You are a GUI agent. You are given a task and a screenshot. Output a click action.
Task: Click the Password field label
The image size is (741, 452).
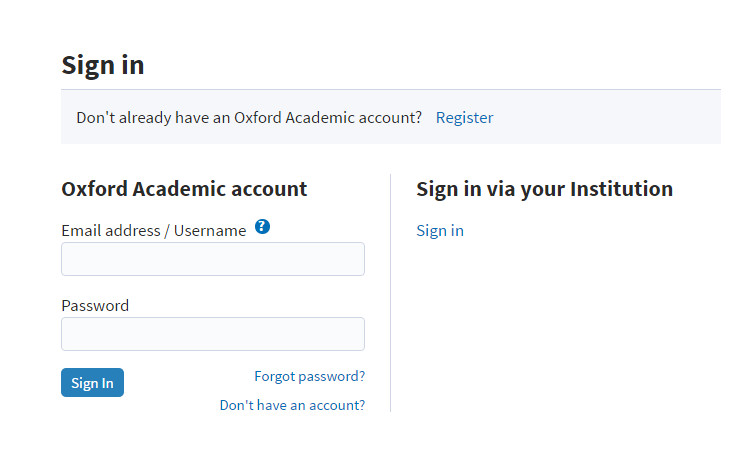95,305
